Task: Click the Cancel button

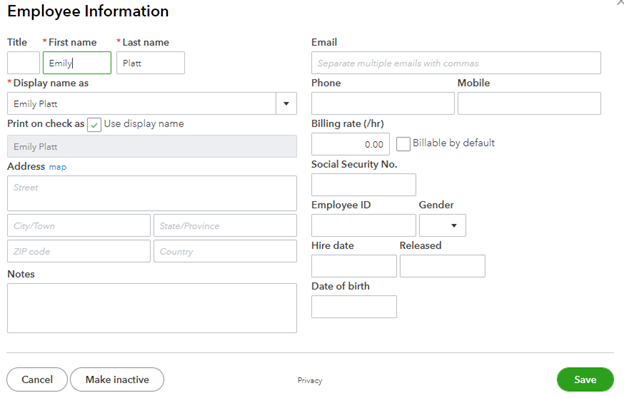Action: pyautogui.click(x=37, y=380)
